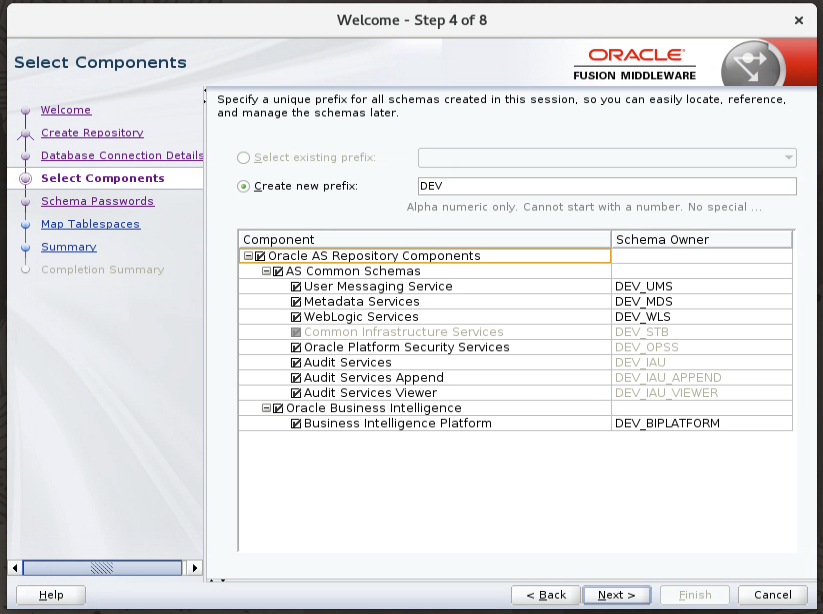Click the Back button
Image resolution: width=823 pixels, height=614 pixels.
click(546, 595)
